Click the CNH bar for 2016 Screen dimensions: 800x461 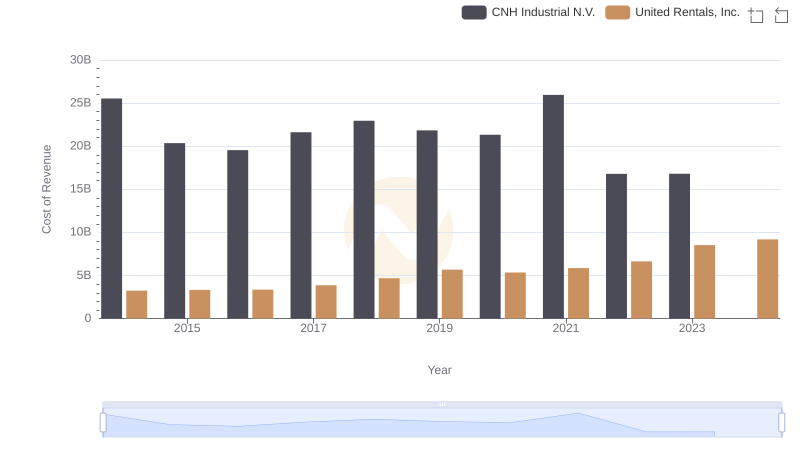click(x=238, y=234)
